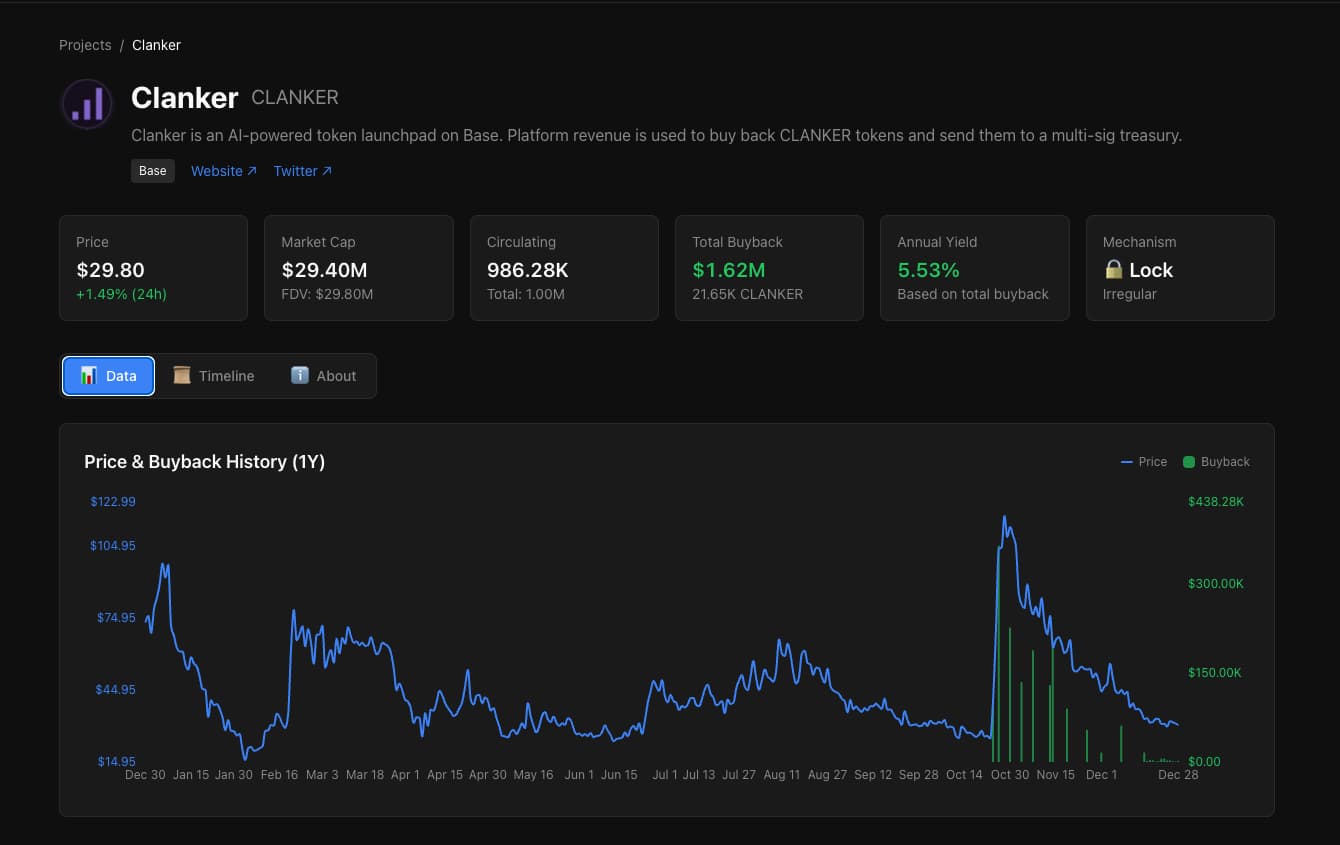
Task: Click the lock icon in Mechanism card
Action: [x=1114, y=270]
